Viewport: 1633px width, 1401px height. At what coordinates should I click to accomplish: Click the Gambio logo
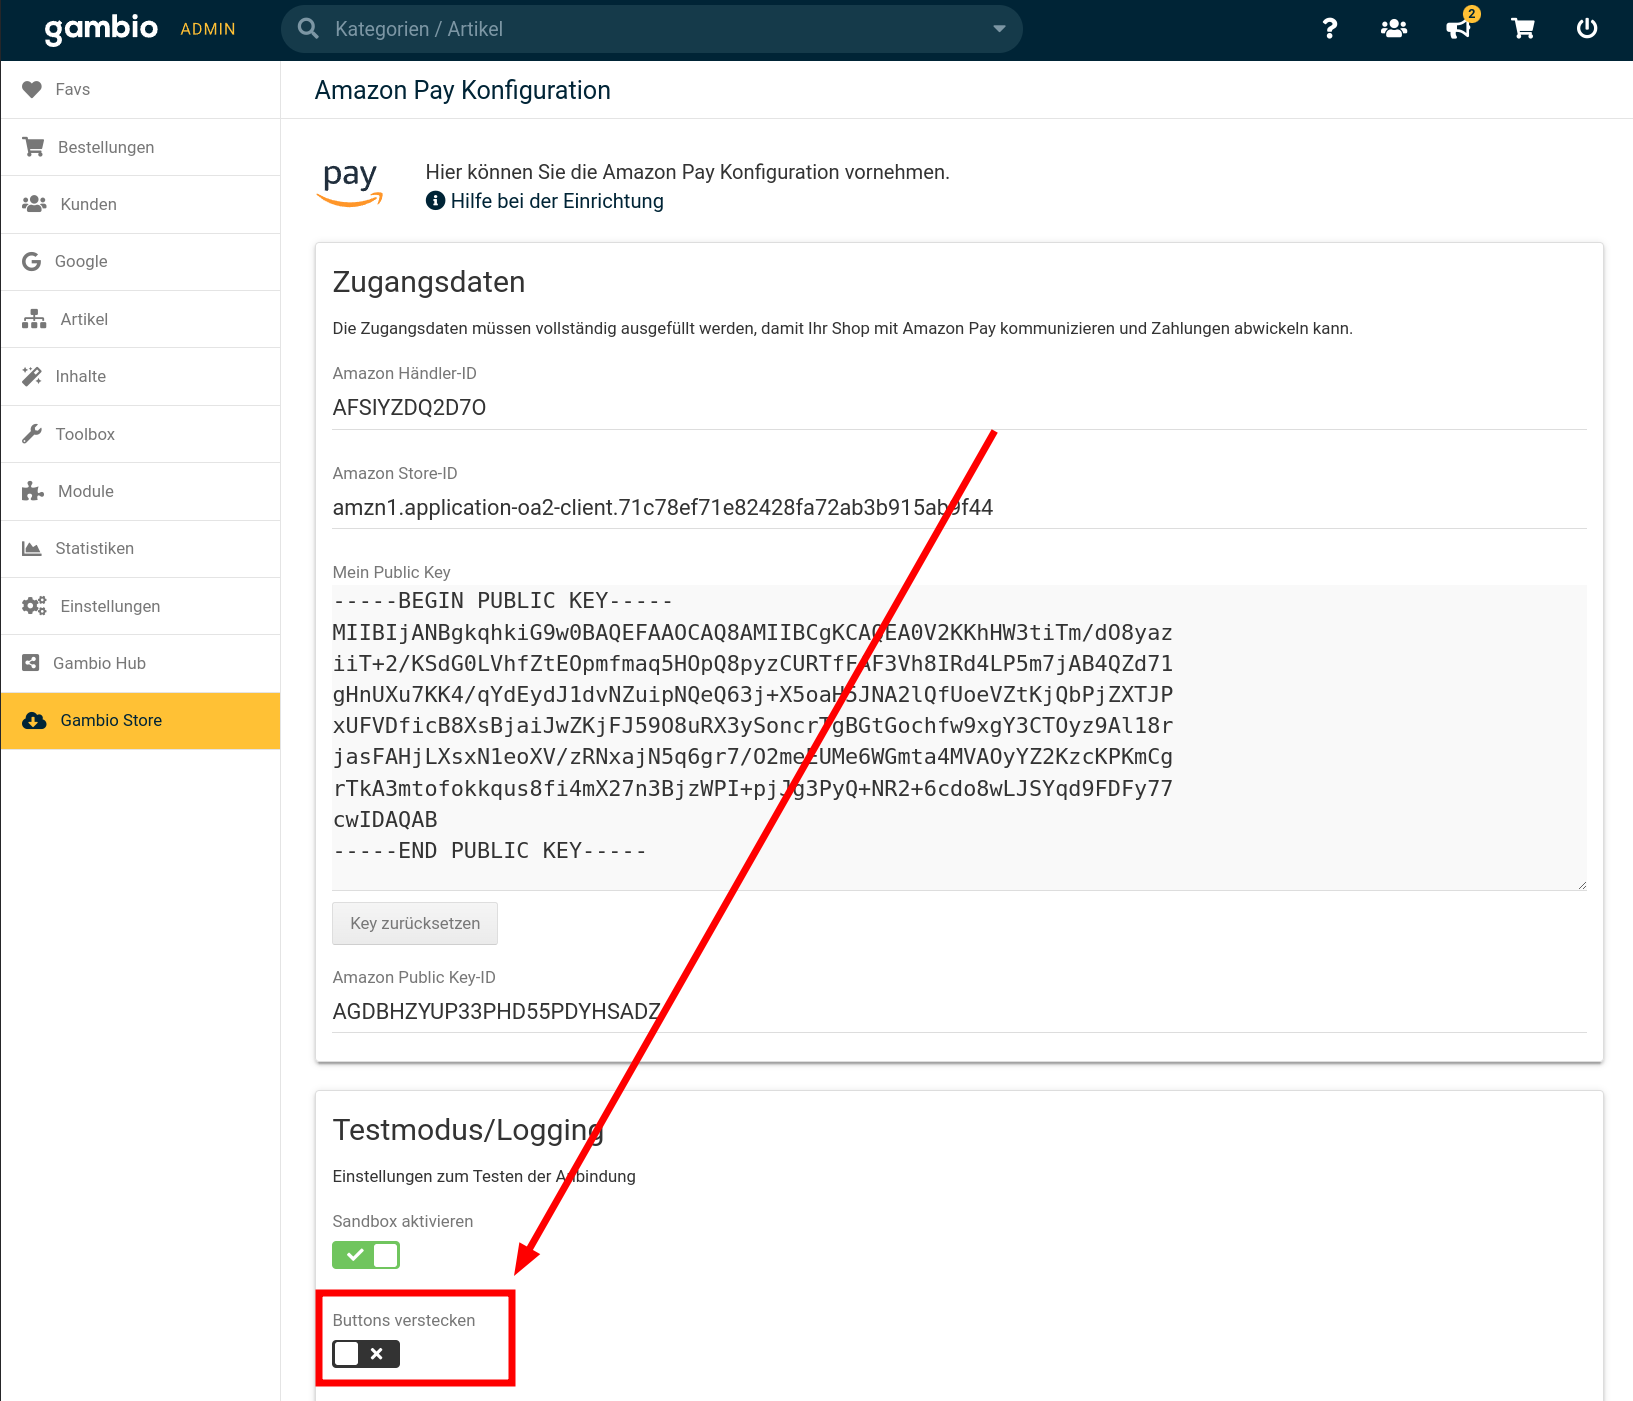coord(101,29)
